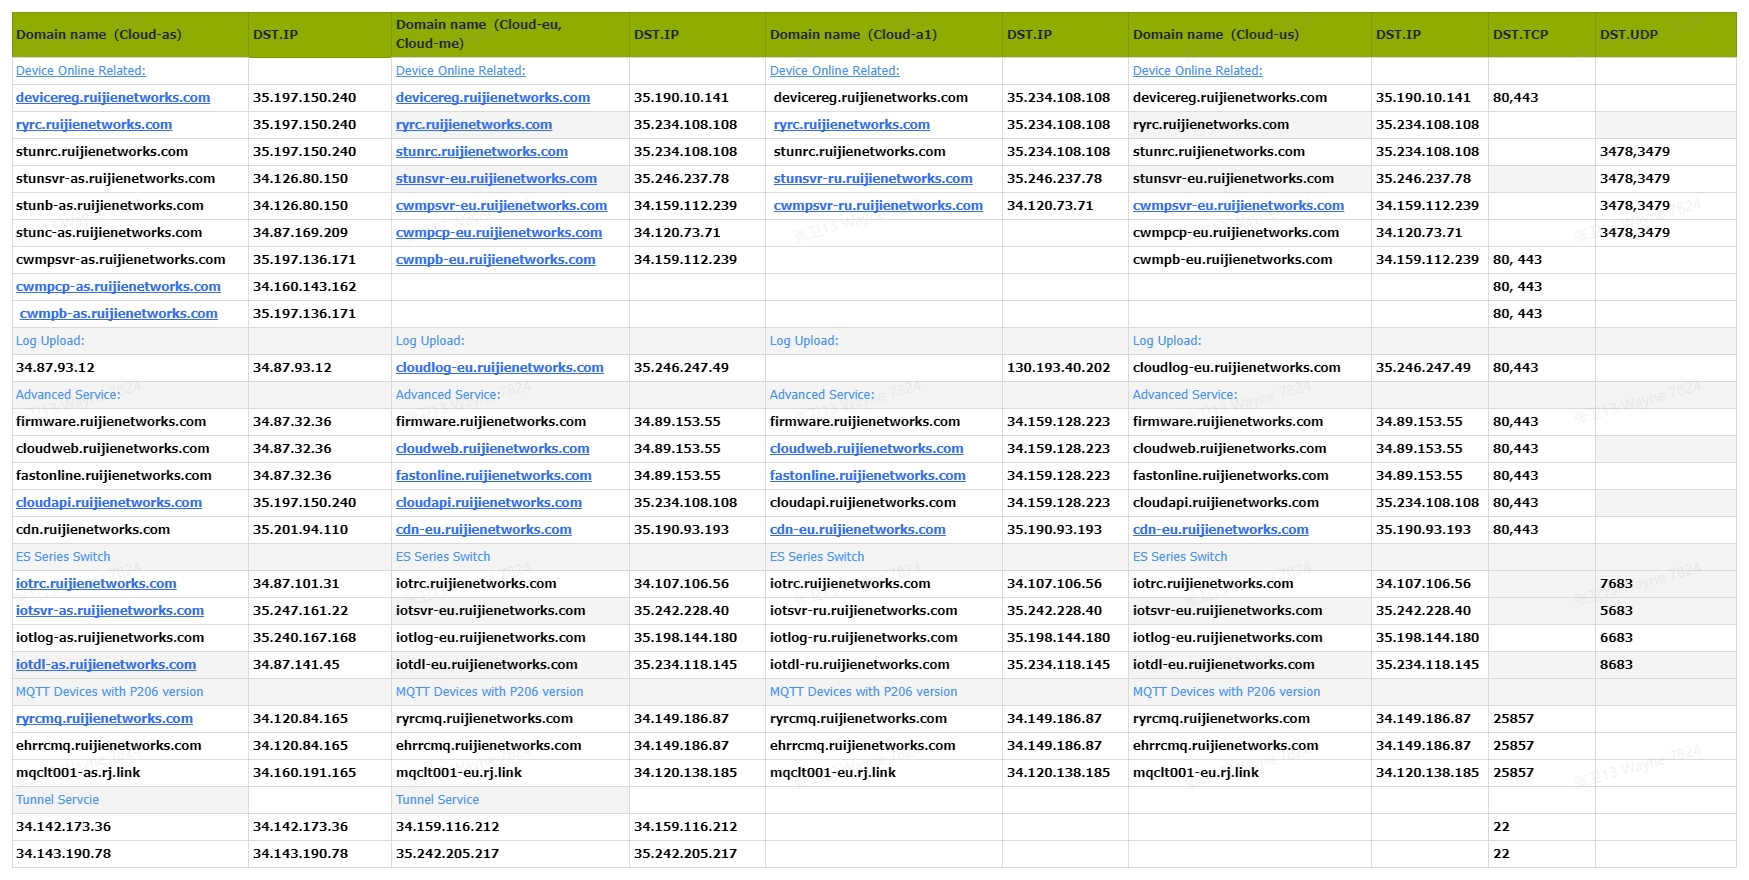Open the cloudlog-eu.ruijienetworks.com link
Viewport: 1749px width, 880px height.
click(500, 368)
